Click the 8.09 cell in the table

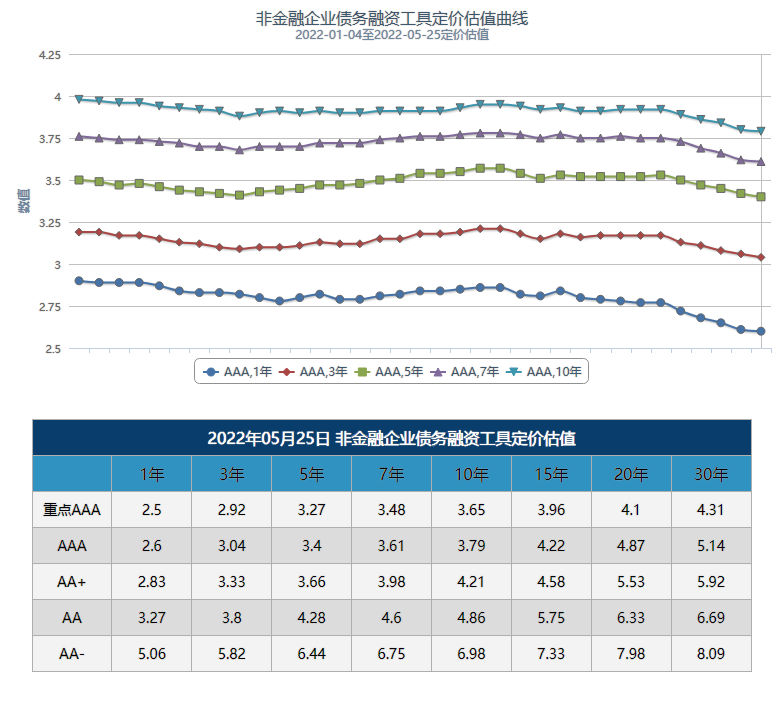coord(711,654)
